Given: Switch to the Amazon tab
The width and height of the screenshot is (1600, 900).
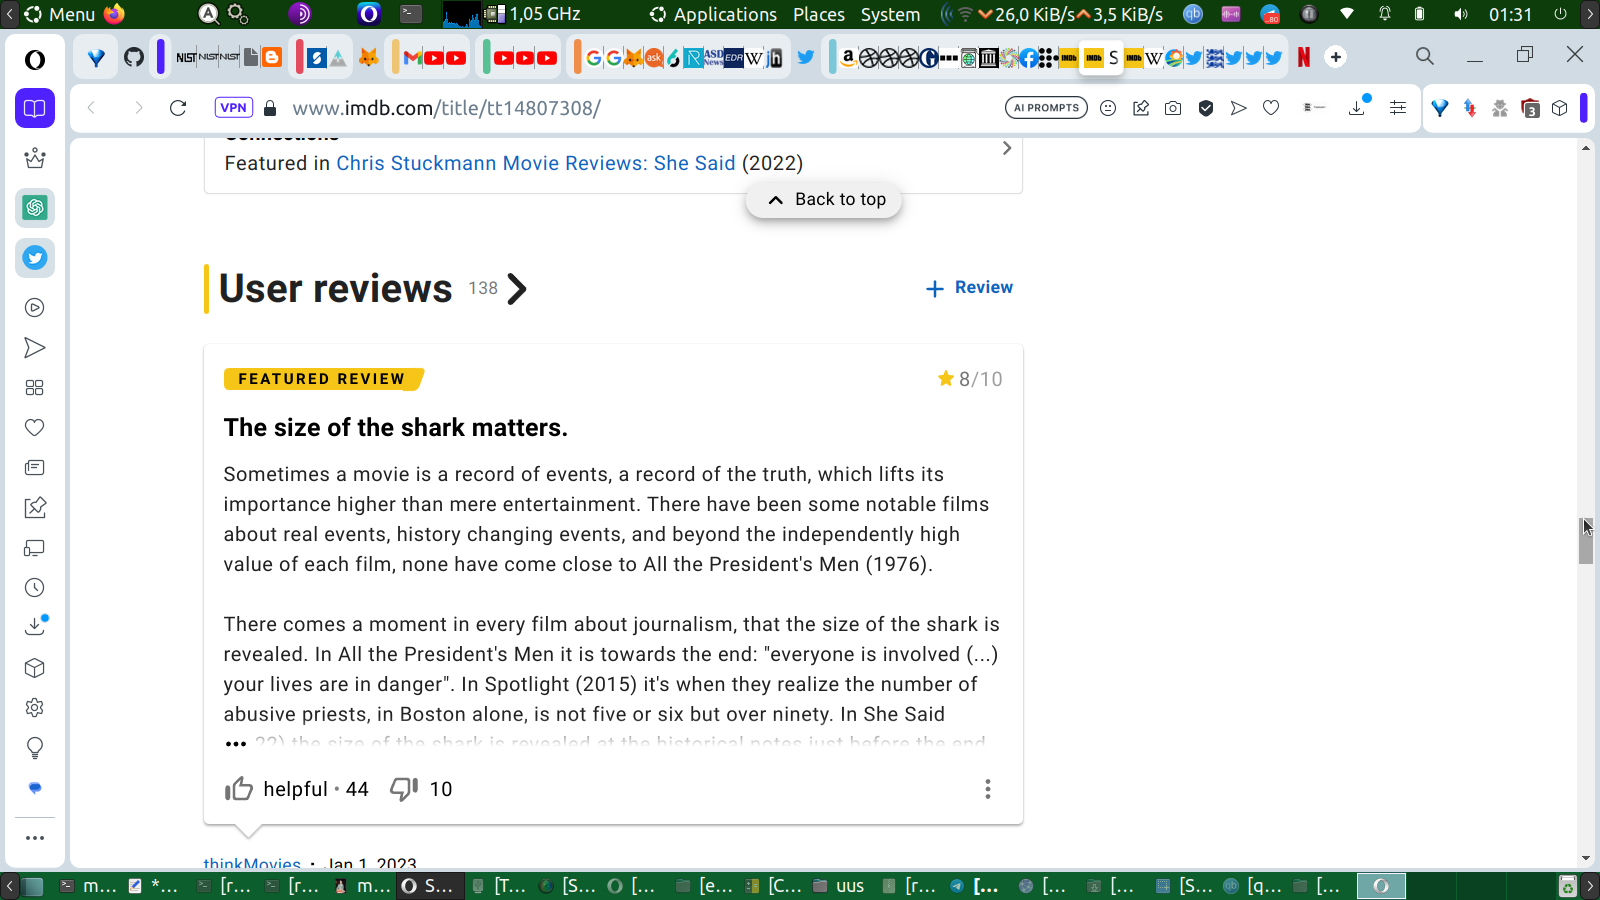Looking at the screenshot, I should click(x=848, y=57).
